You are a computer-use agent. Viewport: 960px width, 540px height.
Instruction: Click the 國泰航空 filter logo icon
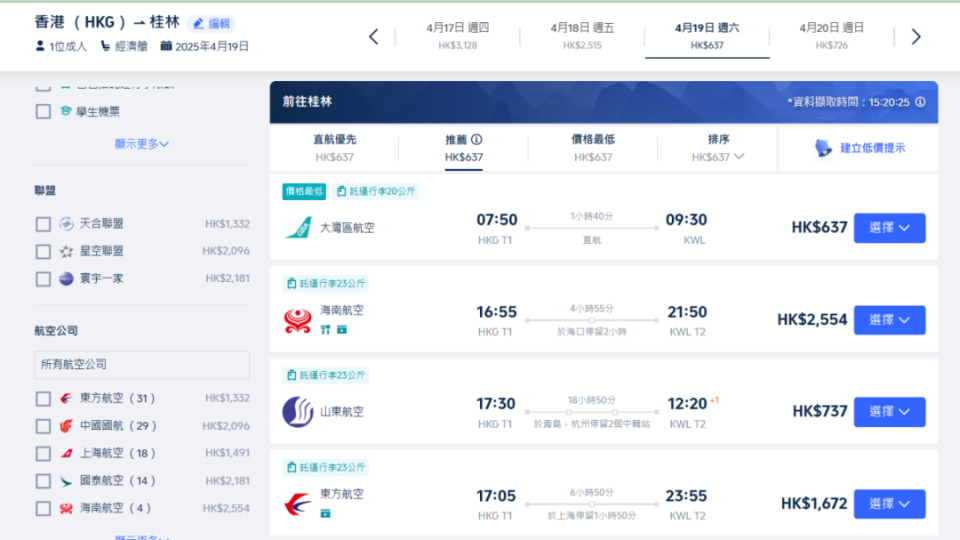(x=66, y=481)
